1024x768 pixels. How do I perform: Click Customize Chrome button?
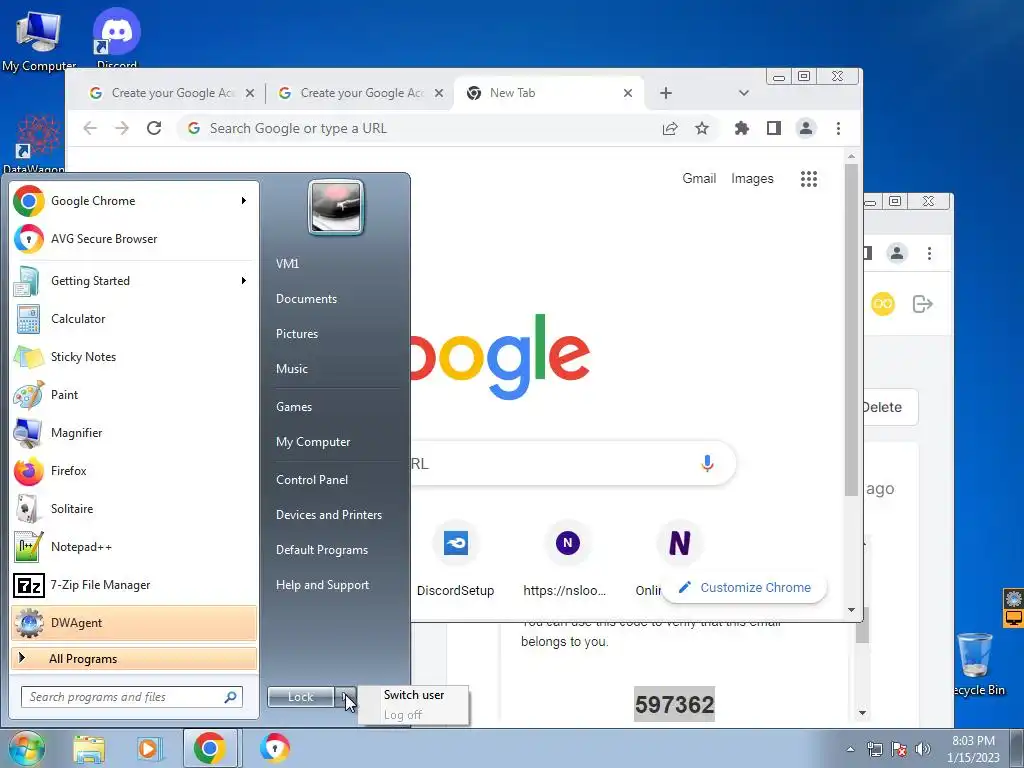click(744, 587)
